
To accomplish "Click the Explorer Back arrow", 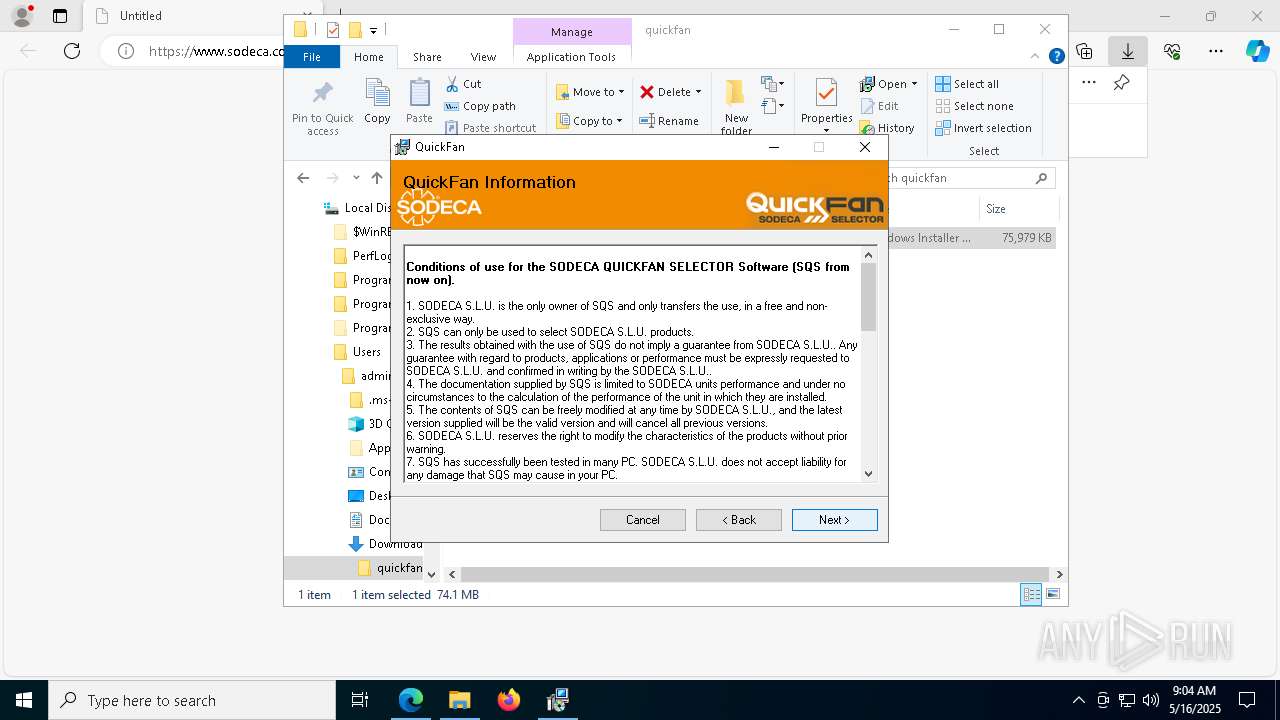I will (303, 178).
